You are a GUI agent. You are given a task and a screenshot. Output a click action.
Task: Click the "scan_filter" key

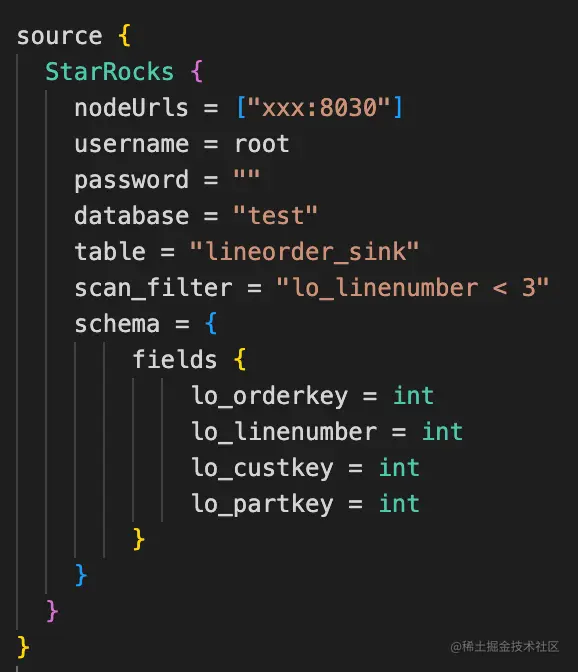pyautogui.click(x=153, y=288)
